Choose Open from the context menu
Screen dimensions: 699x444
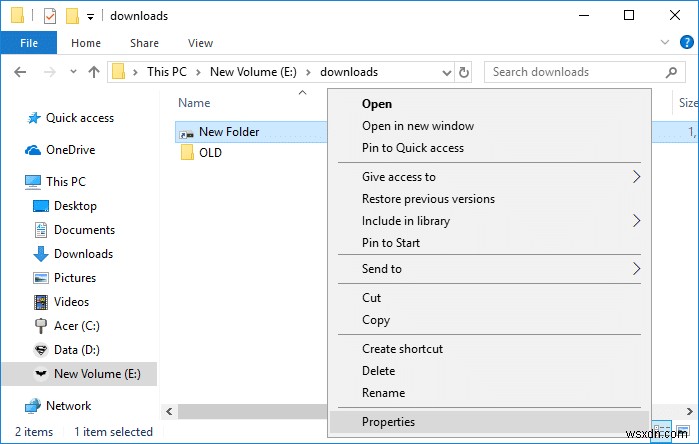coord(489,104)
